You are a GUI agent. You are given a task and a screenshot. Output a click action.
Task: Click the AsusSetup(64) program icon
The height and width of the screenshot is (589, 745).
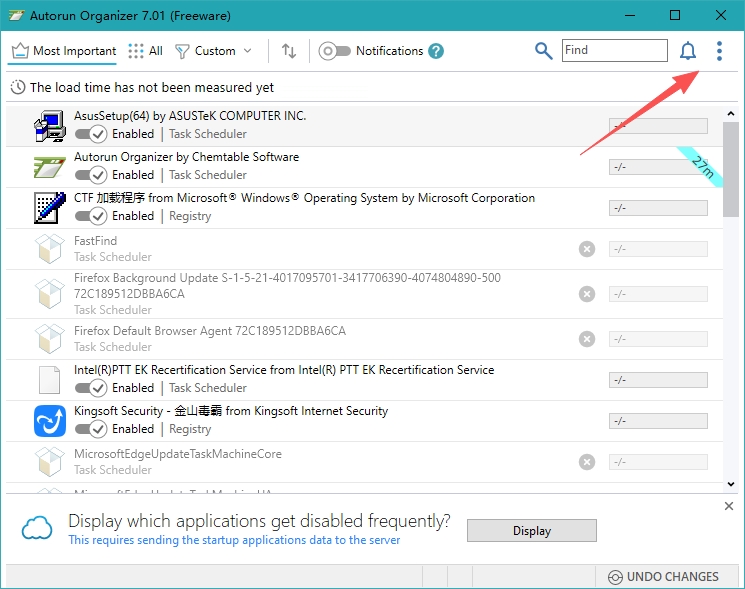[x=50, y=126]
